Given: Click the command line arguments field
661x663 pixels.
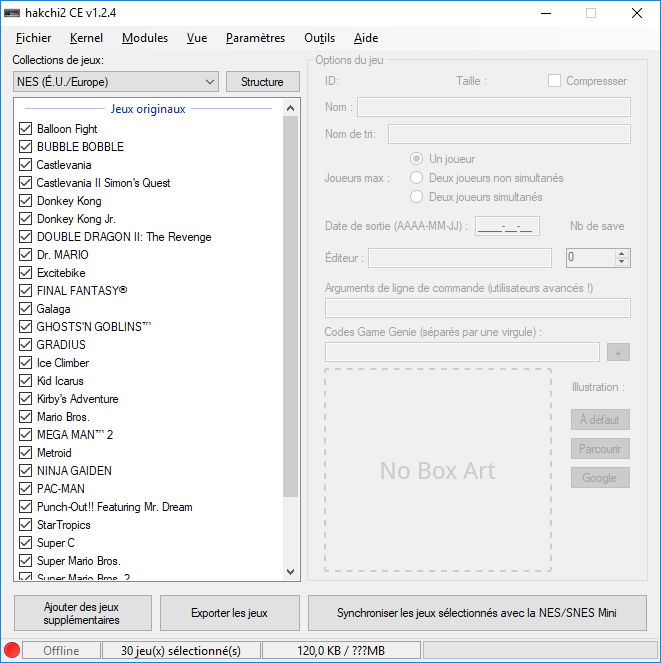Looking at the screenshot, I should [x=478, y=308].
